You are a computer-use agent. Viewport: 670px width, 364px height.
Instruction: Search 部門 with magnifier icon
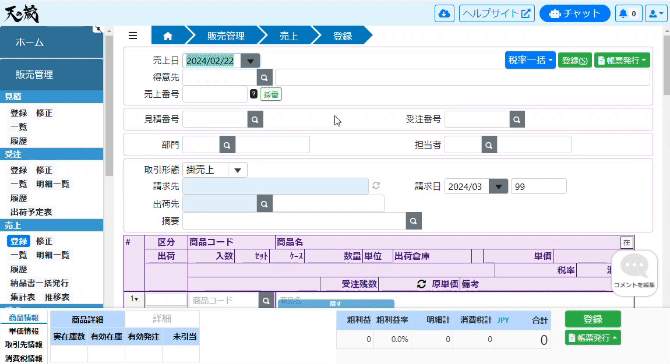point(227,145)
